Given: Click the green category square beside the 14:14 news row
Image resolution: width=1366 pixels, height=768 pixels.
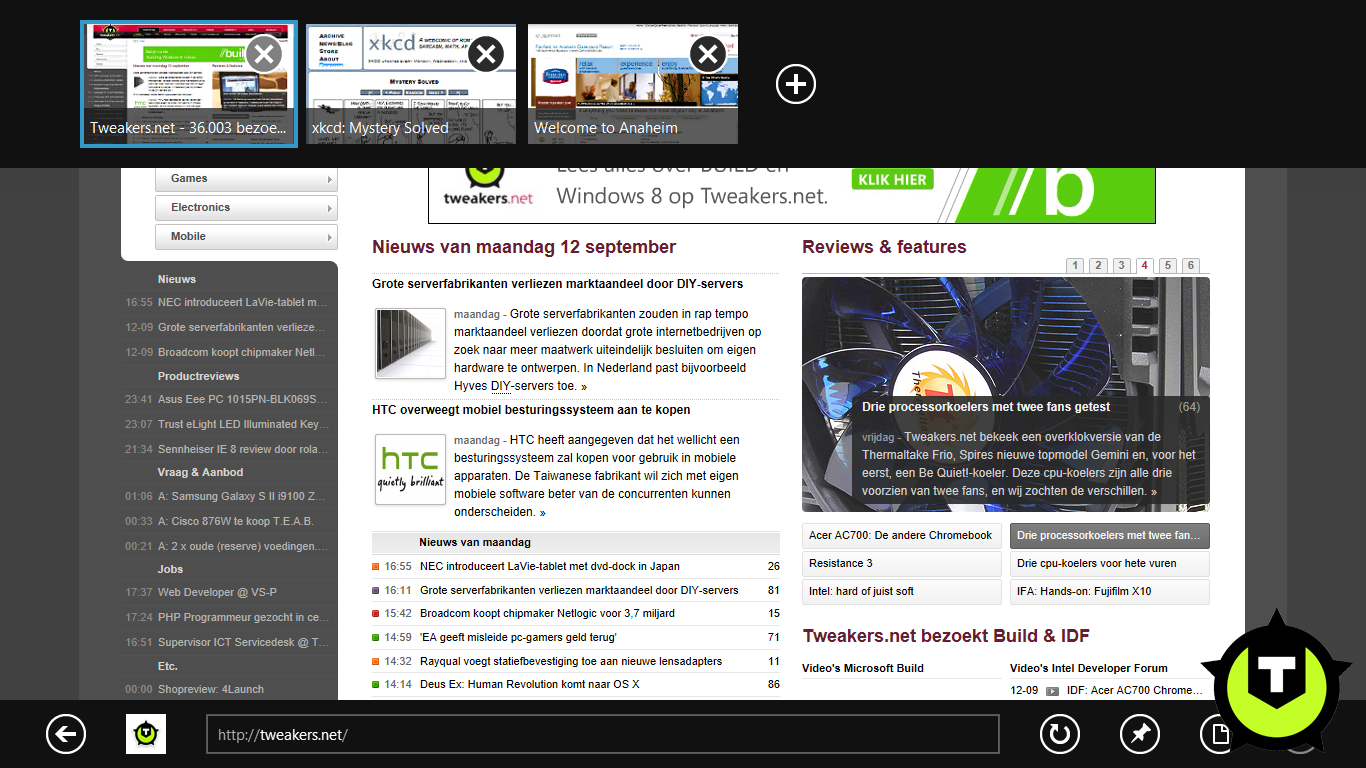Looking at the screenshot, I should tap(376, 684).
